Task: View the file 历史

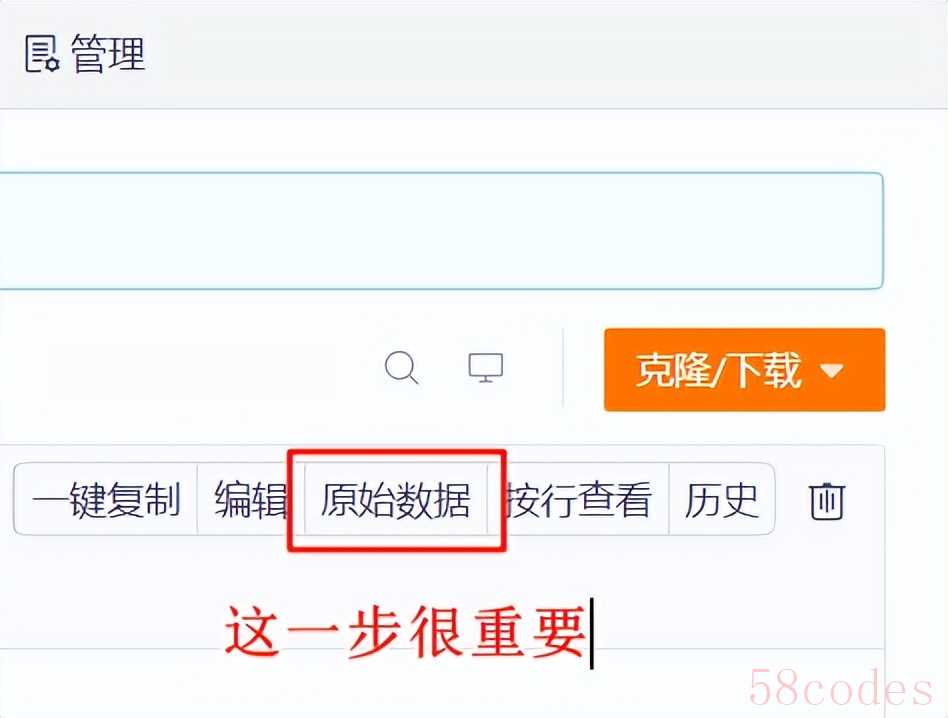Action: [x=721, y=499]
